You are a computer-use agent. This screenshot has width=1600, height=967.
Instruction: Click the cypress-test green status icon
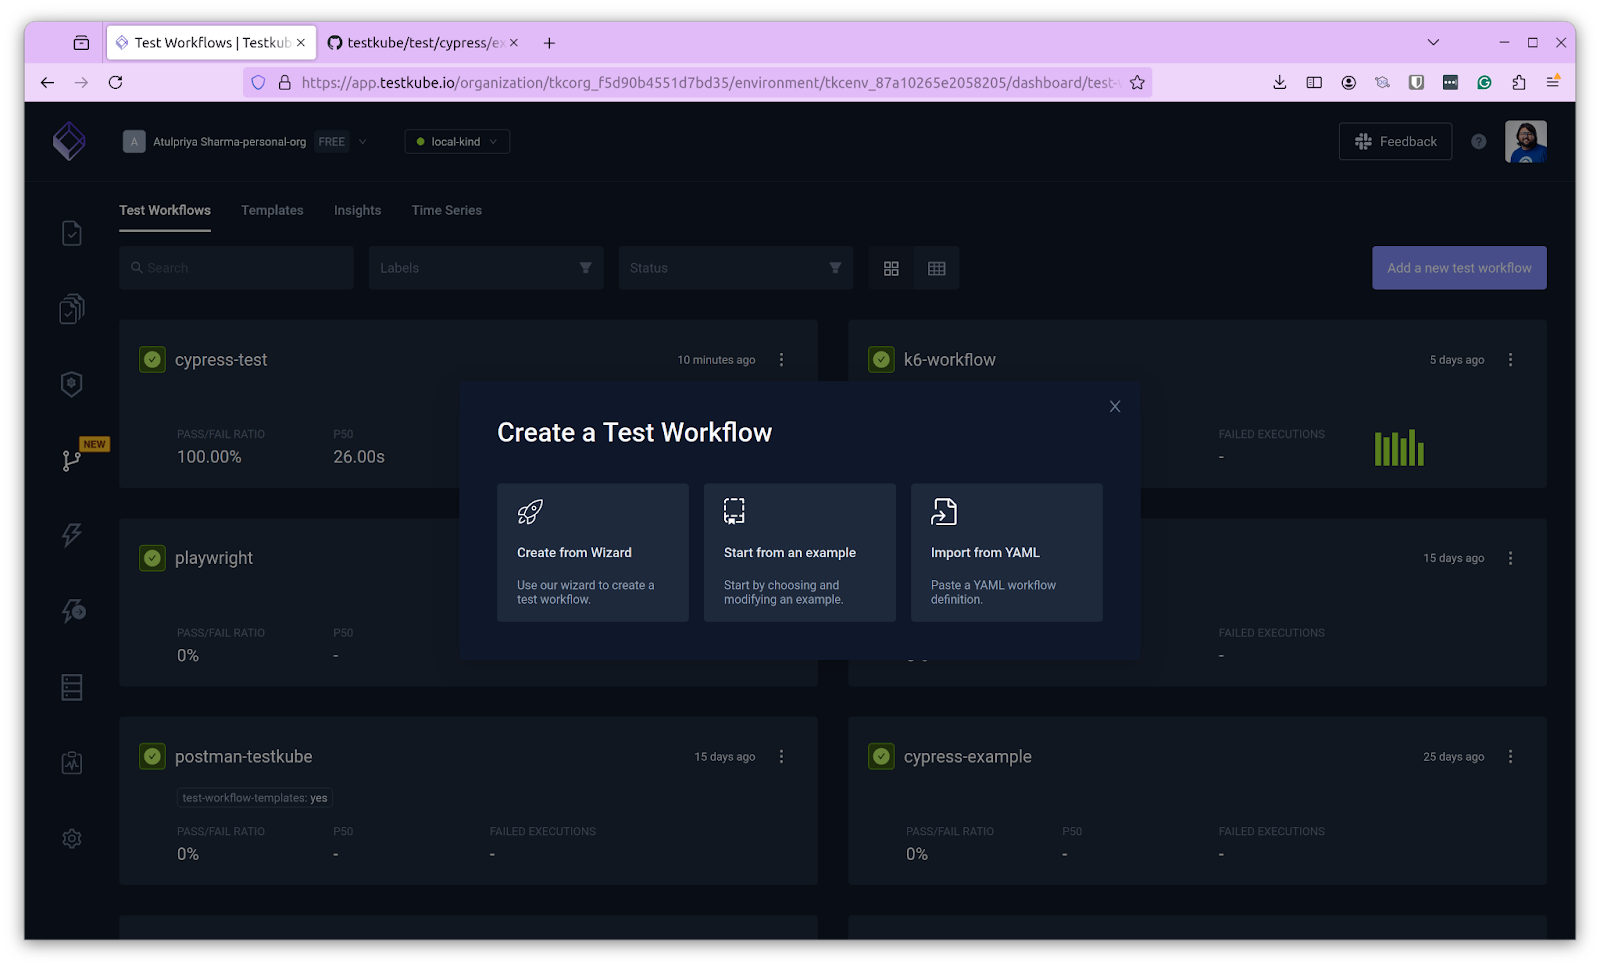pyautogui.click(x=152, y=360)
